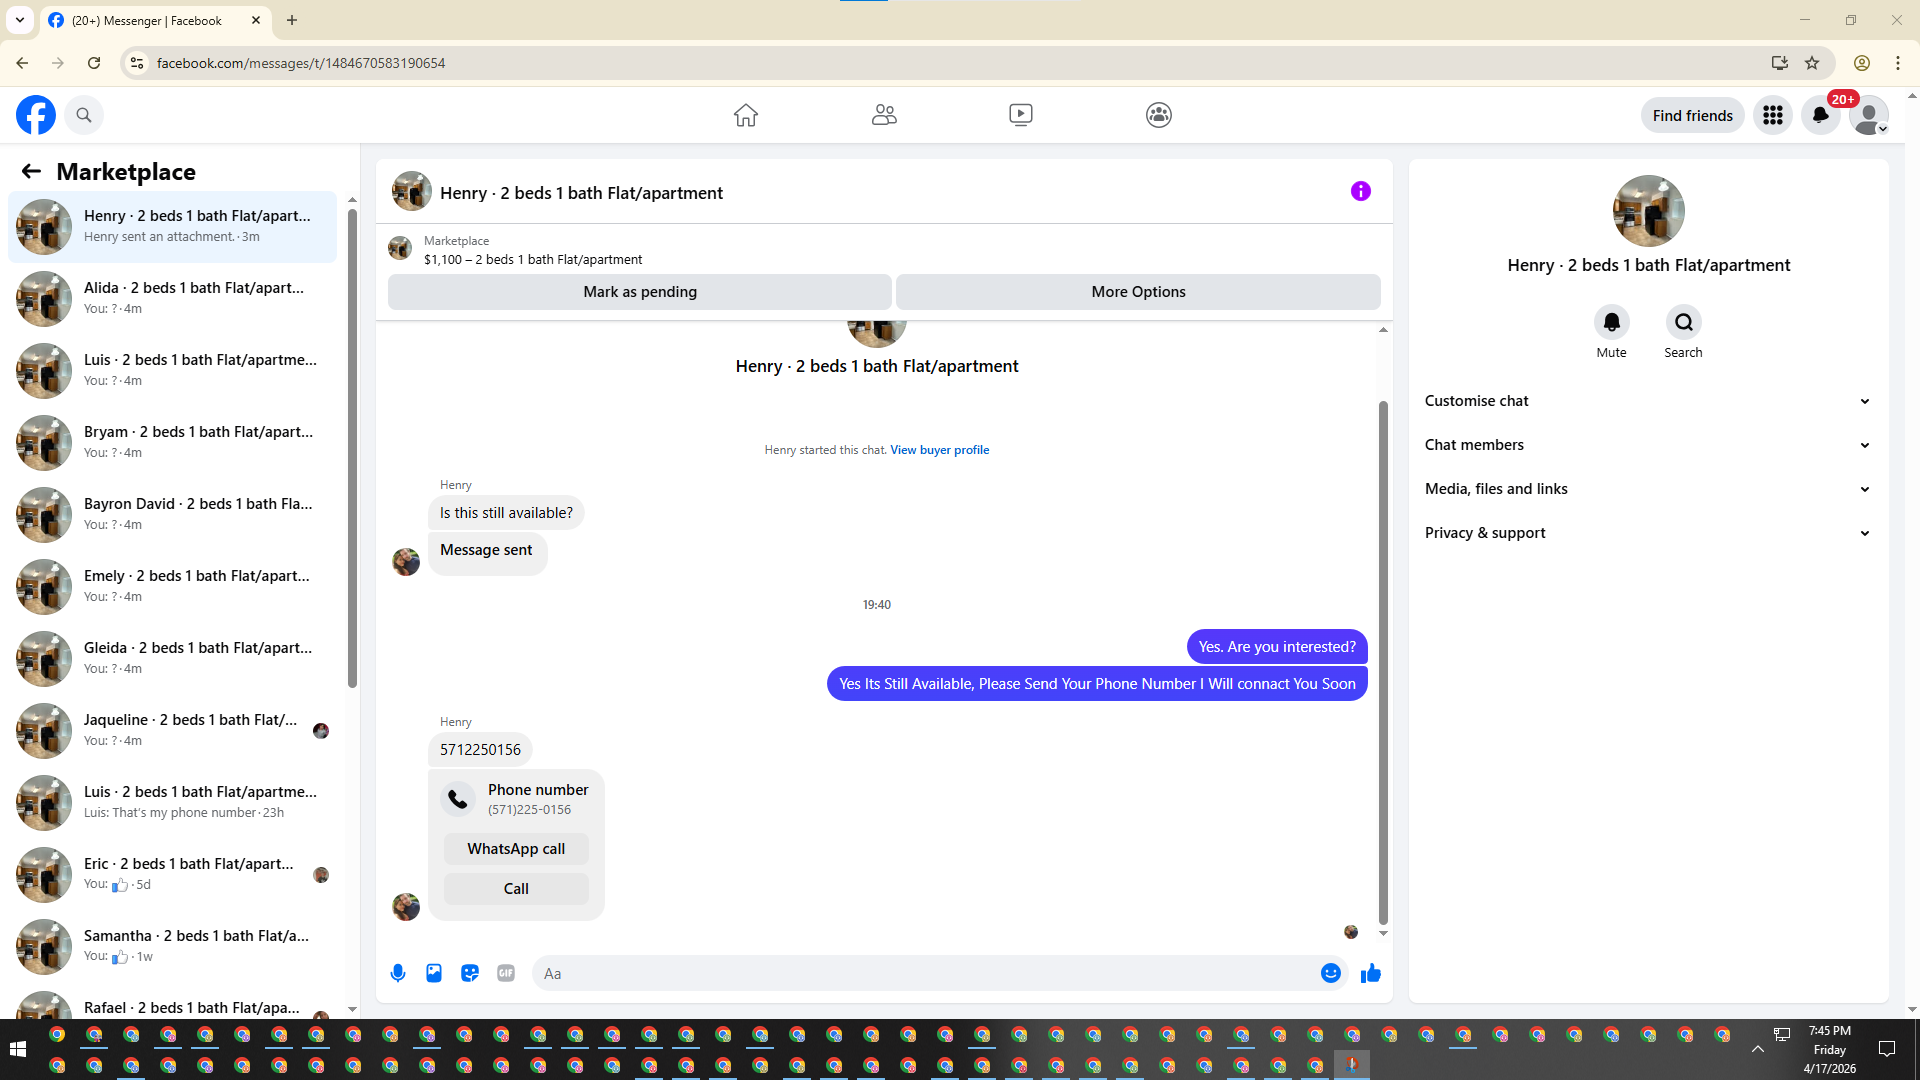Open the Friends tab in the top bar

[x=884, y=115]
